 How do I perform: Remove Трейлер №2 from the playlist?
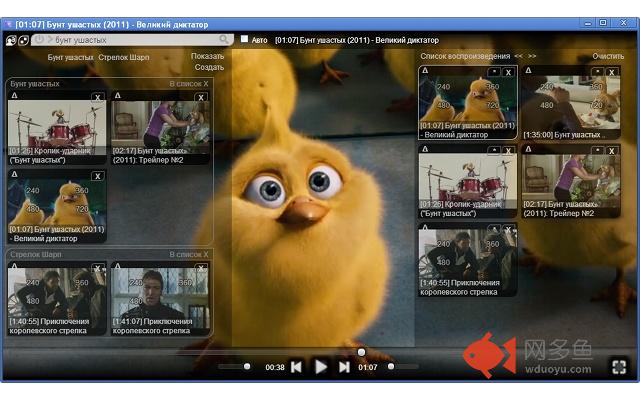coord(611,151)
